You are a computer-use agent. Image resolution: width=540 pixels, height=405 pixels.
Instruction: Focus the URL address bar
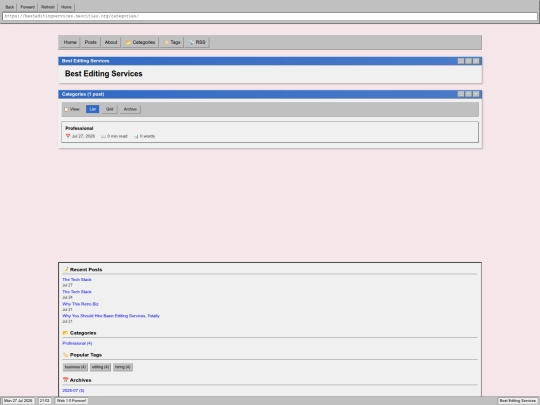pyautogui.click(x=270, y=16)
